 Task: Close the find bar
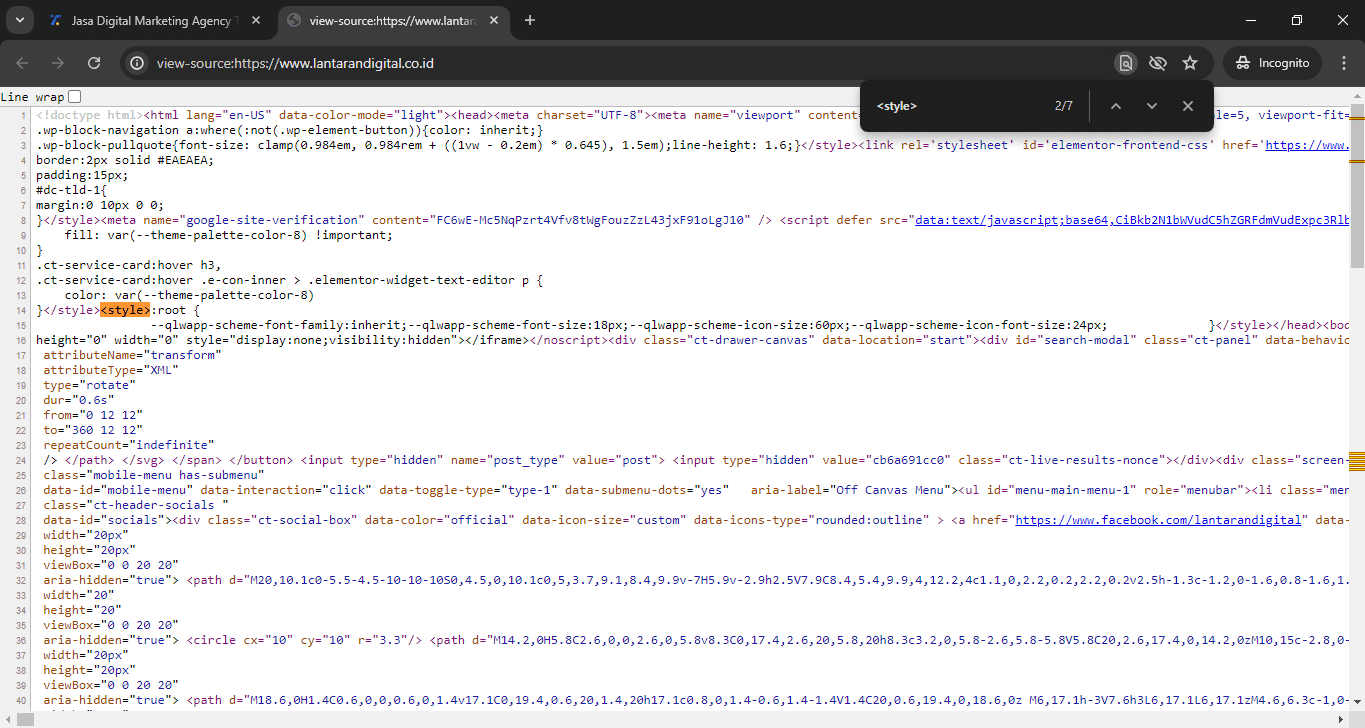[x=1188, y=106]
